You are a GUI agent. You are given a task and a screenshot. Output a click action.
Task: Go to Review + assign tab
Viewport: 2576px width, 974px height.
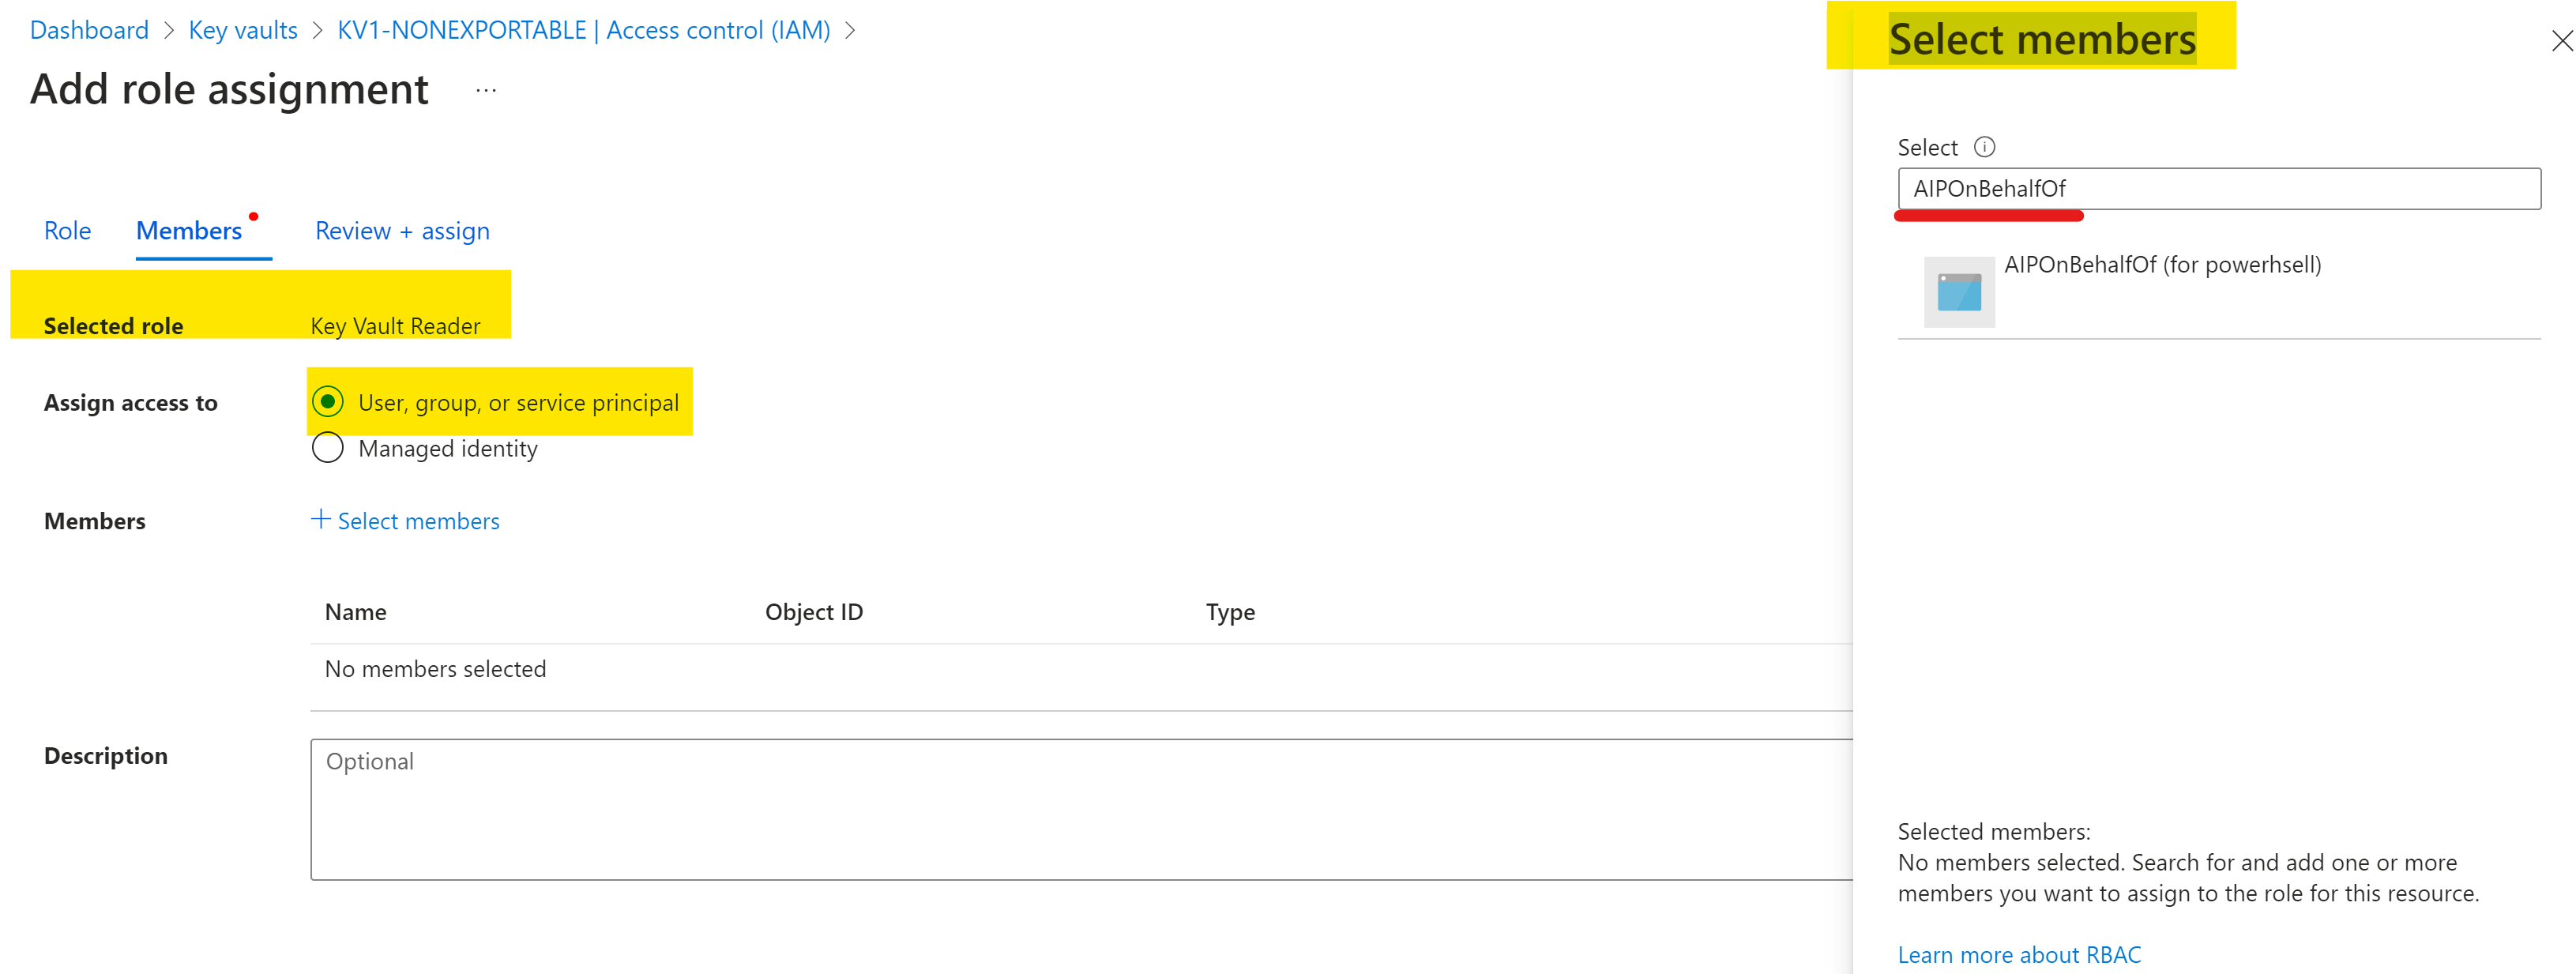pyautogui.click(x=402, y=231)
